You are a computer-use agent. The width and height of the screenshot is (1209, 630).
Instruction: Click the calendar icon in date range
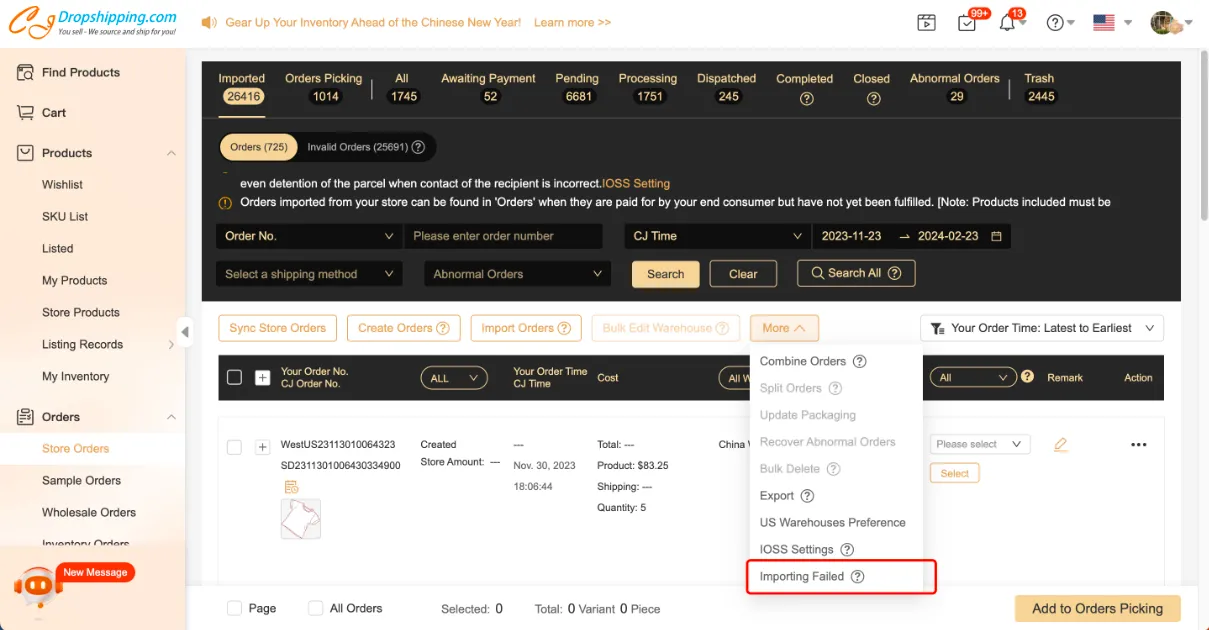click(x=996, y=236)
